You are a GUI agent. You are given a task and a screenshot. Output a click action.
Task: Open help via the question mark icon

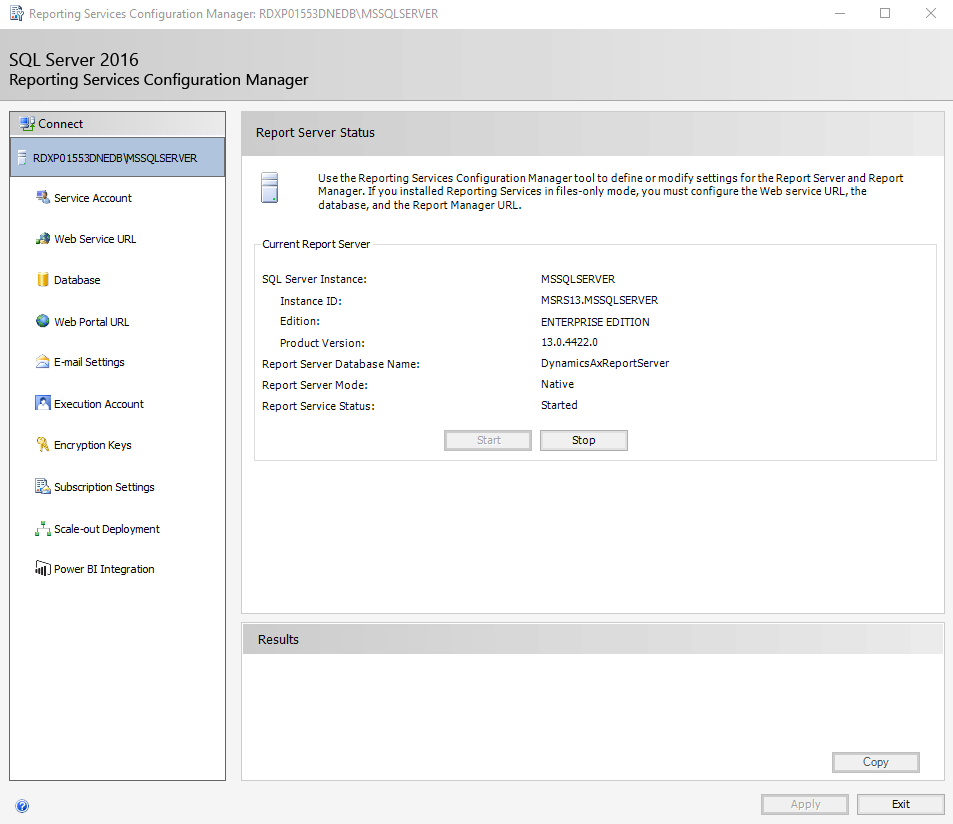[22, 805]
